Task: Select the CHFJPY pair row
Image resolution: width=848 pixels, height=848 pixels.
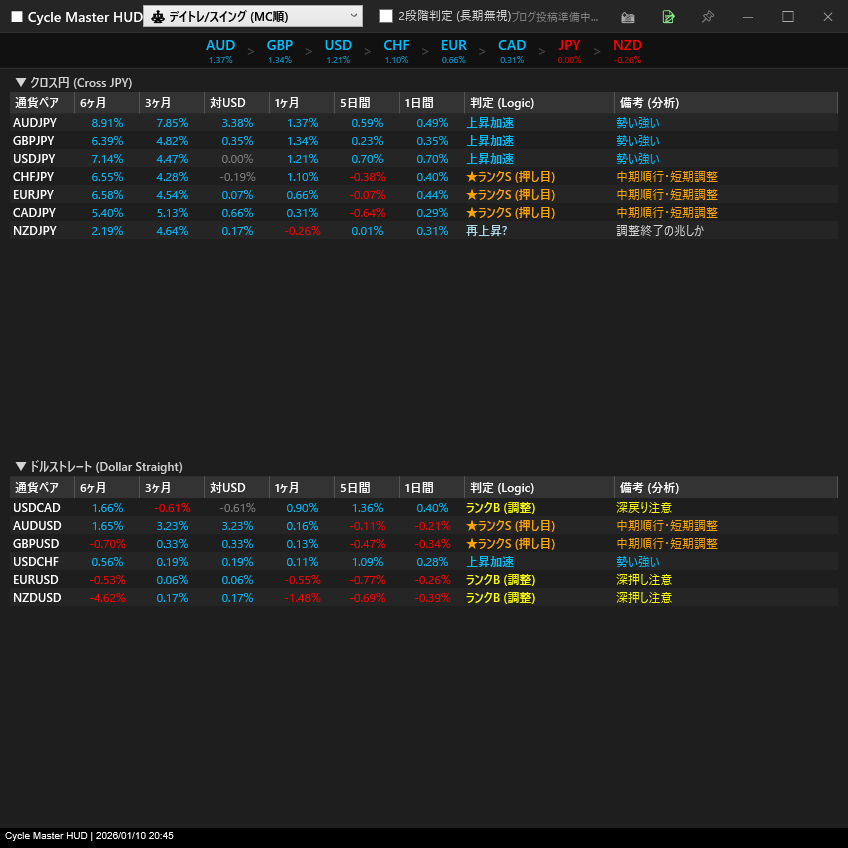Action: point(35,177)
